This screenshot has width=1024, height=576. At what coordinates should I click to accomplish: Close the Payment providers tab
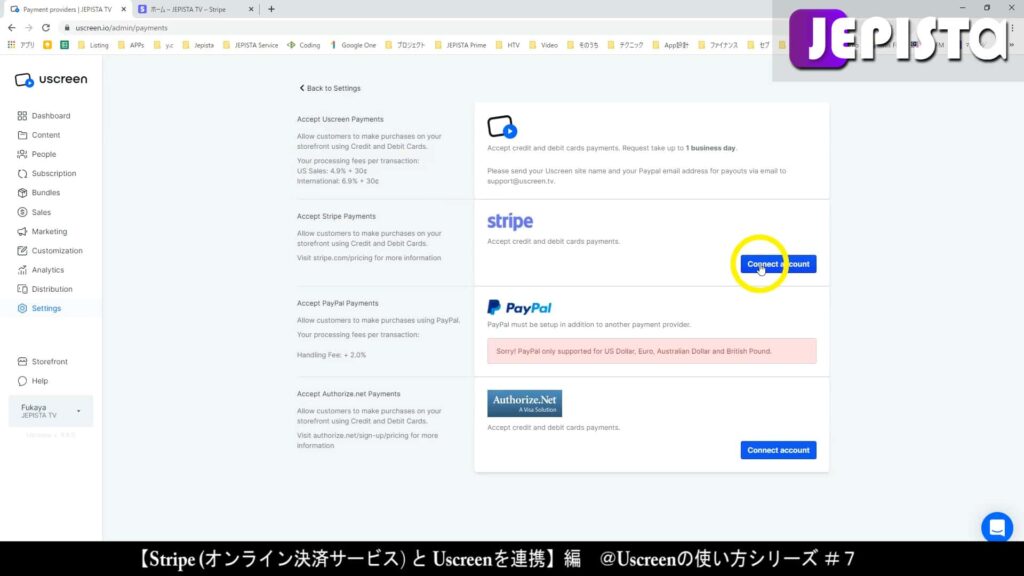123,9
